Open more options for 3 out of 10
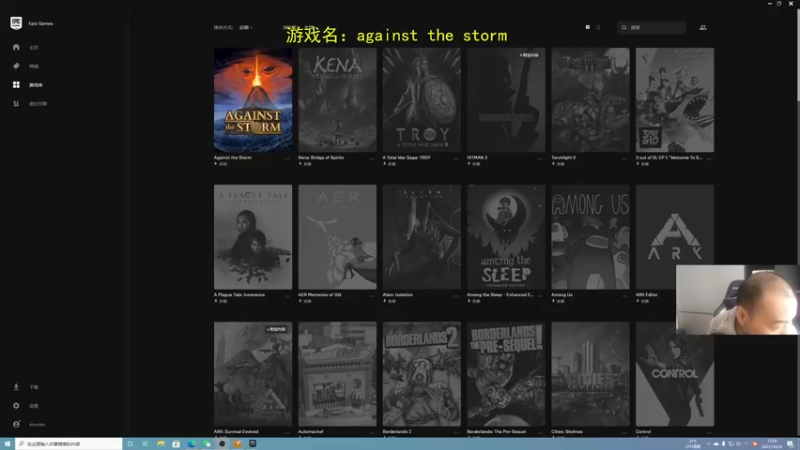 tap(709, 159)
